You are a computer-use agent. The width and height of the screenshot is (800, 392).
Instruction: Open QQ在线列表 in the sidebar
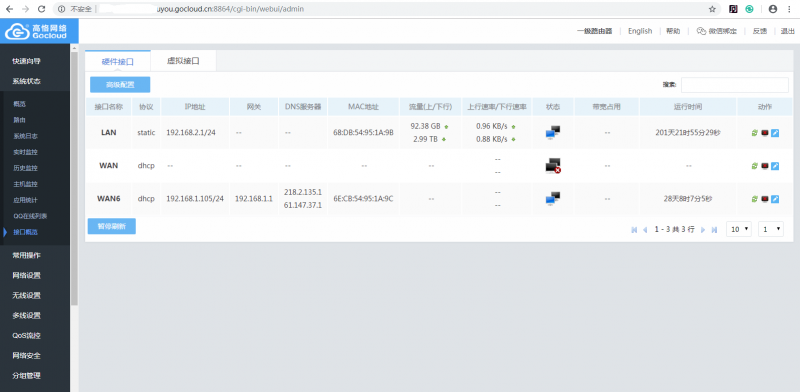pyautogui.click(x=30, y=216)
